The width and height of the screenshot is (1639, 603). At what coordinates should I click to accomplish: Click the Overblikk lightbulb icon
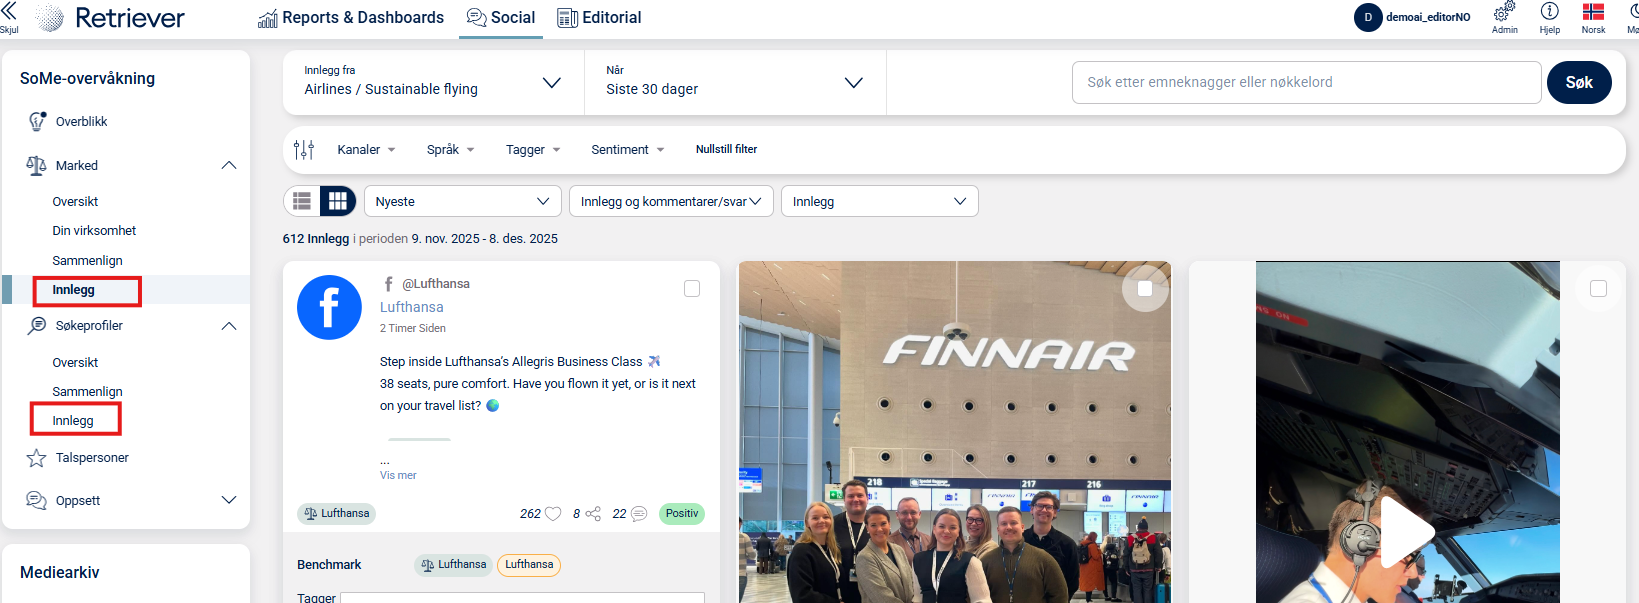pos(37,121)
